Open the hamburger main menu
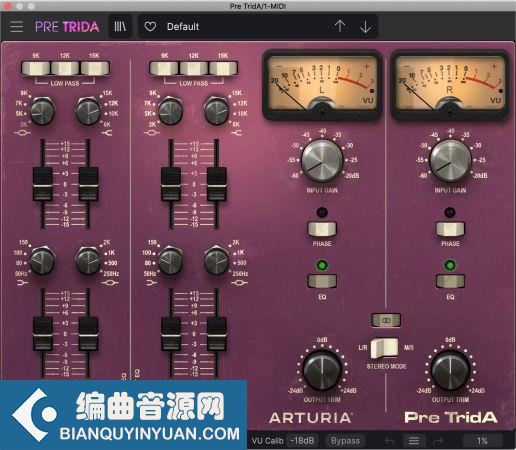This screenshot has height=450, width=516. [x=16, y=26]
